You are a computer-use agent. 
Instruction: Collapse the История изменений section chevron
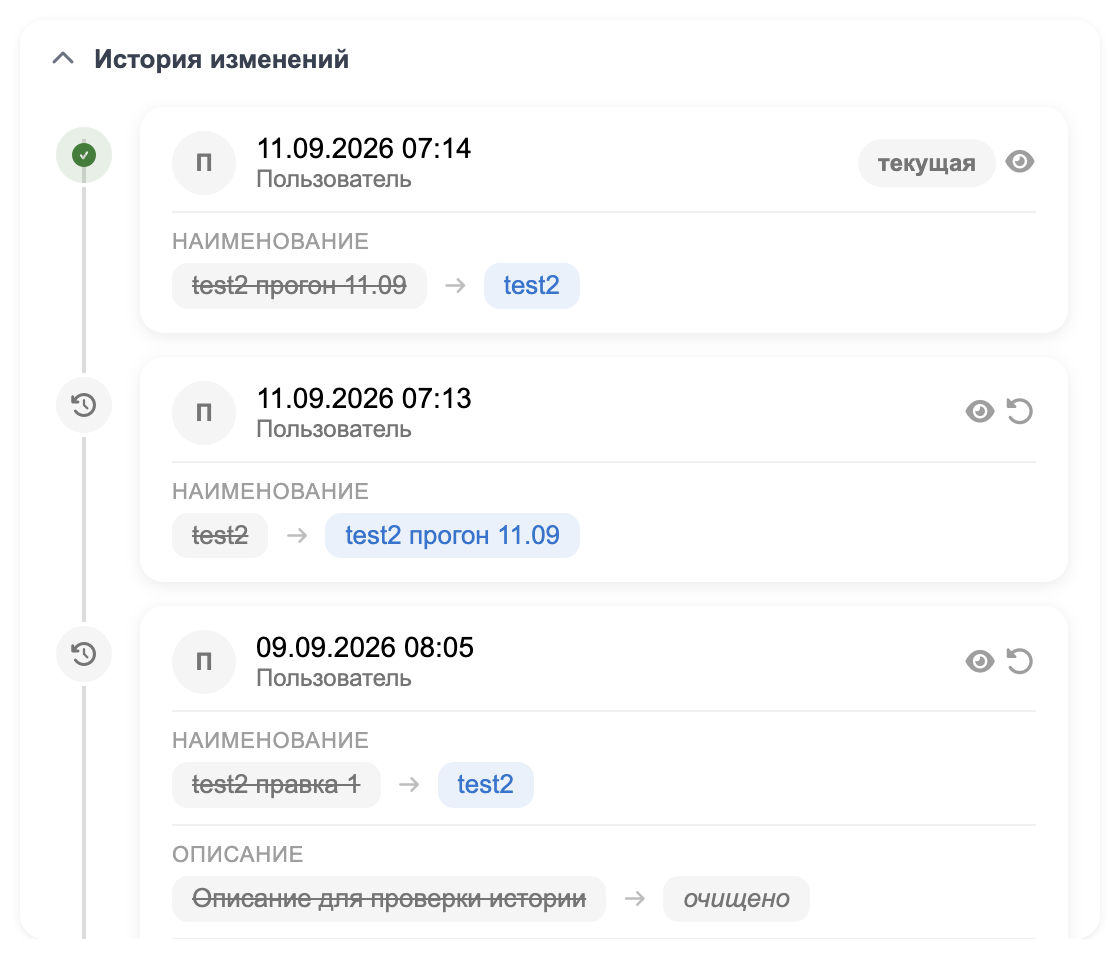coord(63,59)
